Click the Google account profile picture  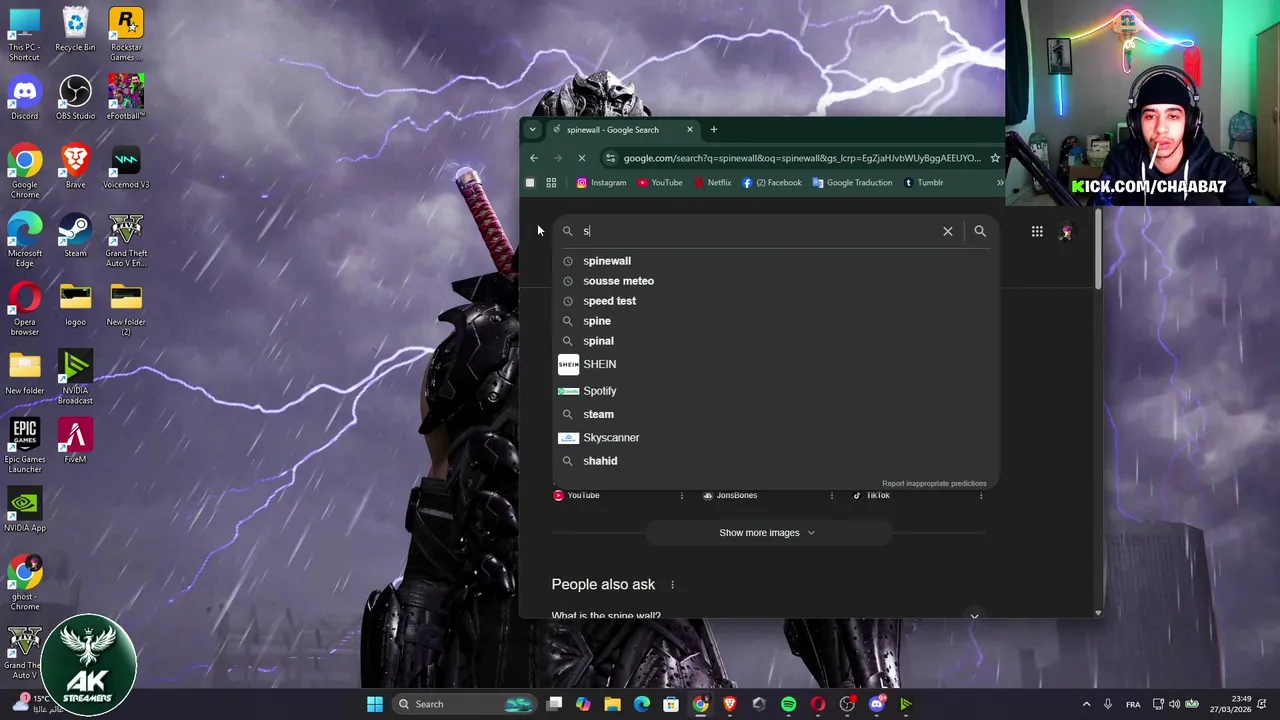click(1066, 231)
